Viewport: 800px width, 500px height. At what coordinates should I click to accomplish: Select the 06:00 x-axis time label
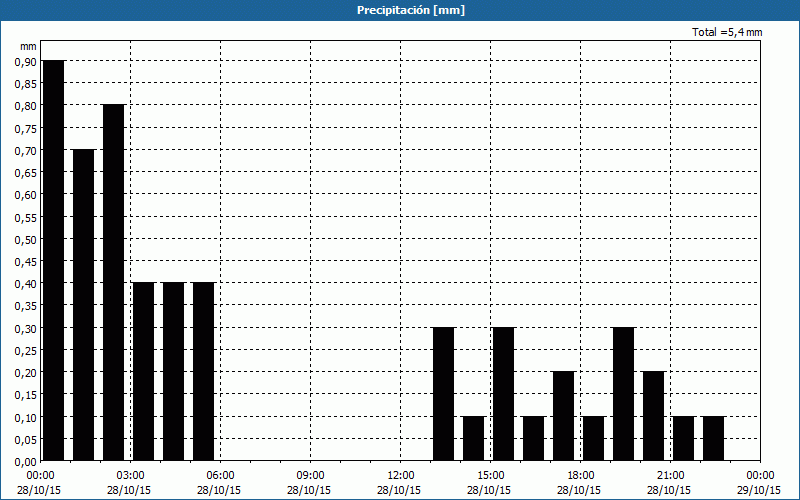coord(220,476)
